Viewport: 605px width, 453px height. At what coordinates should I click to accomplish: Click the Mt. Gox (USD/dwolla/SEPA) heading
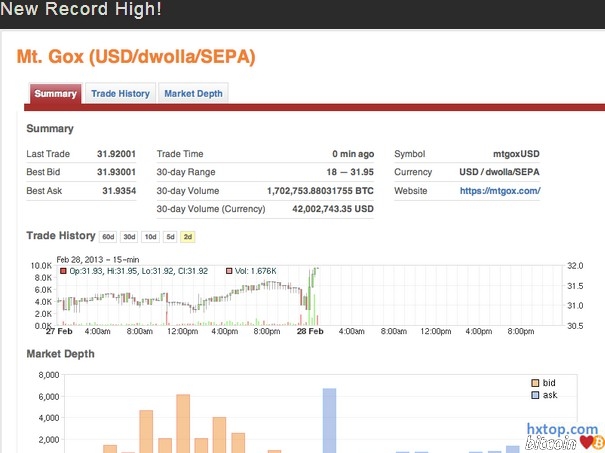(136, 57)
